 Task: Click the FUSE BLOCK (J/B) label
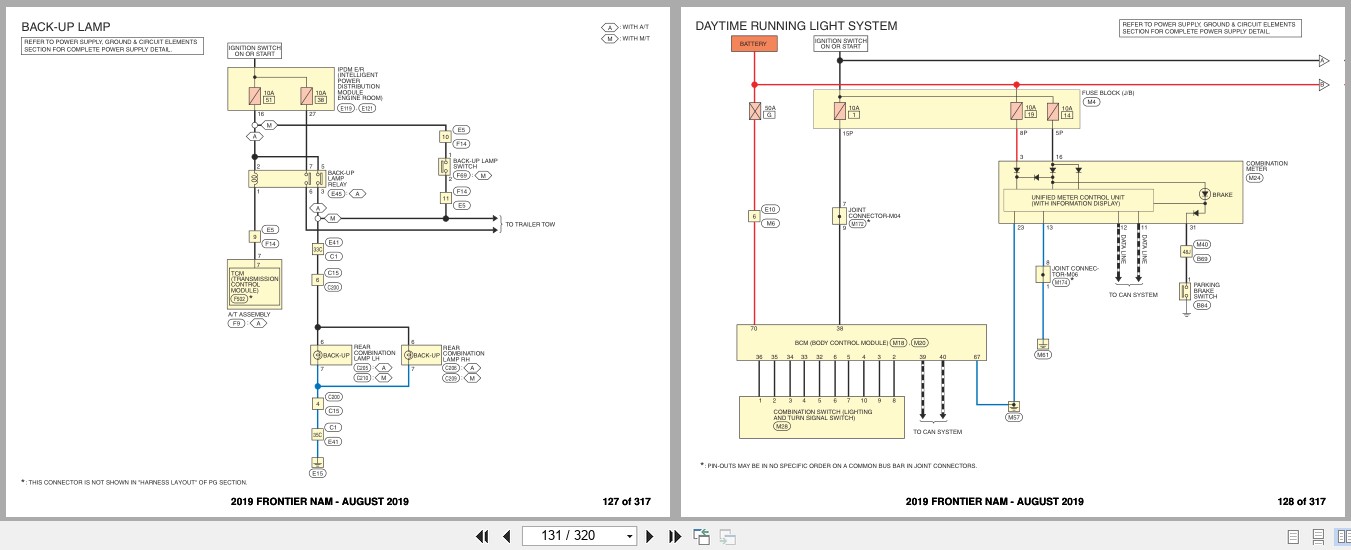click(x=1107, y=92)
